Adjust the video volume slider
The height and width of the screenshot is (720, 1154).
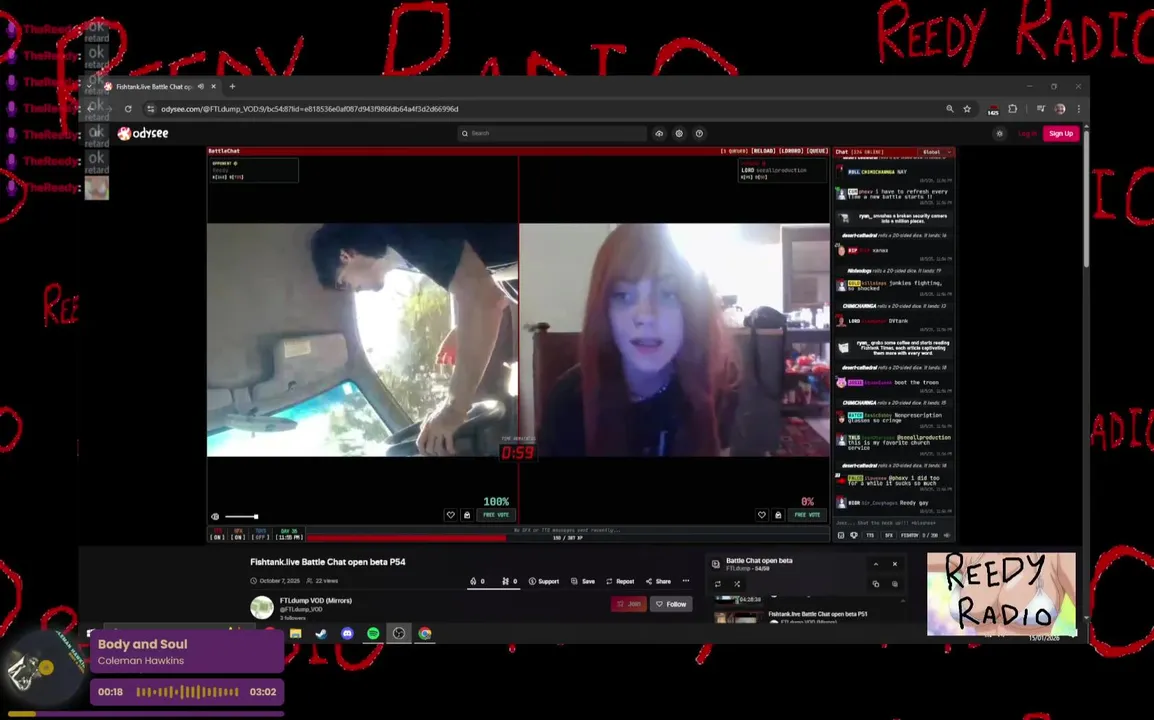click(x=241, y=516)
